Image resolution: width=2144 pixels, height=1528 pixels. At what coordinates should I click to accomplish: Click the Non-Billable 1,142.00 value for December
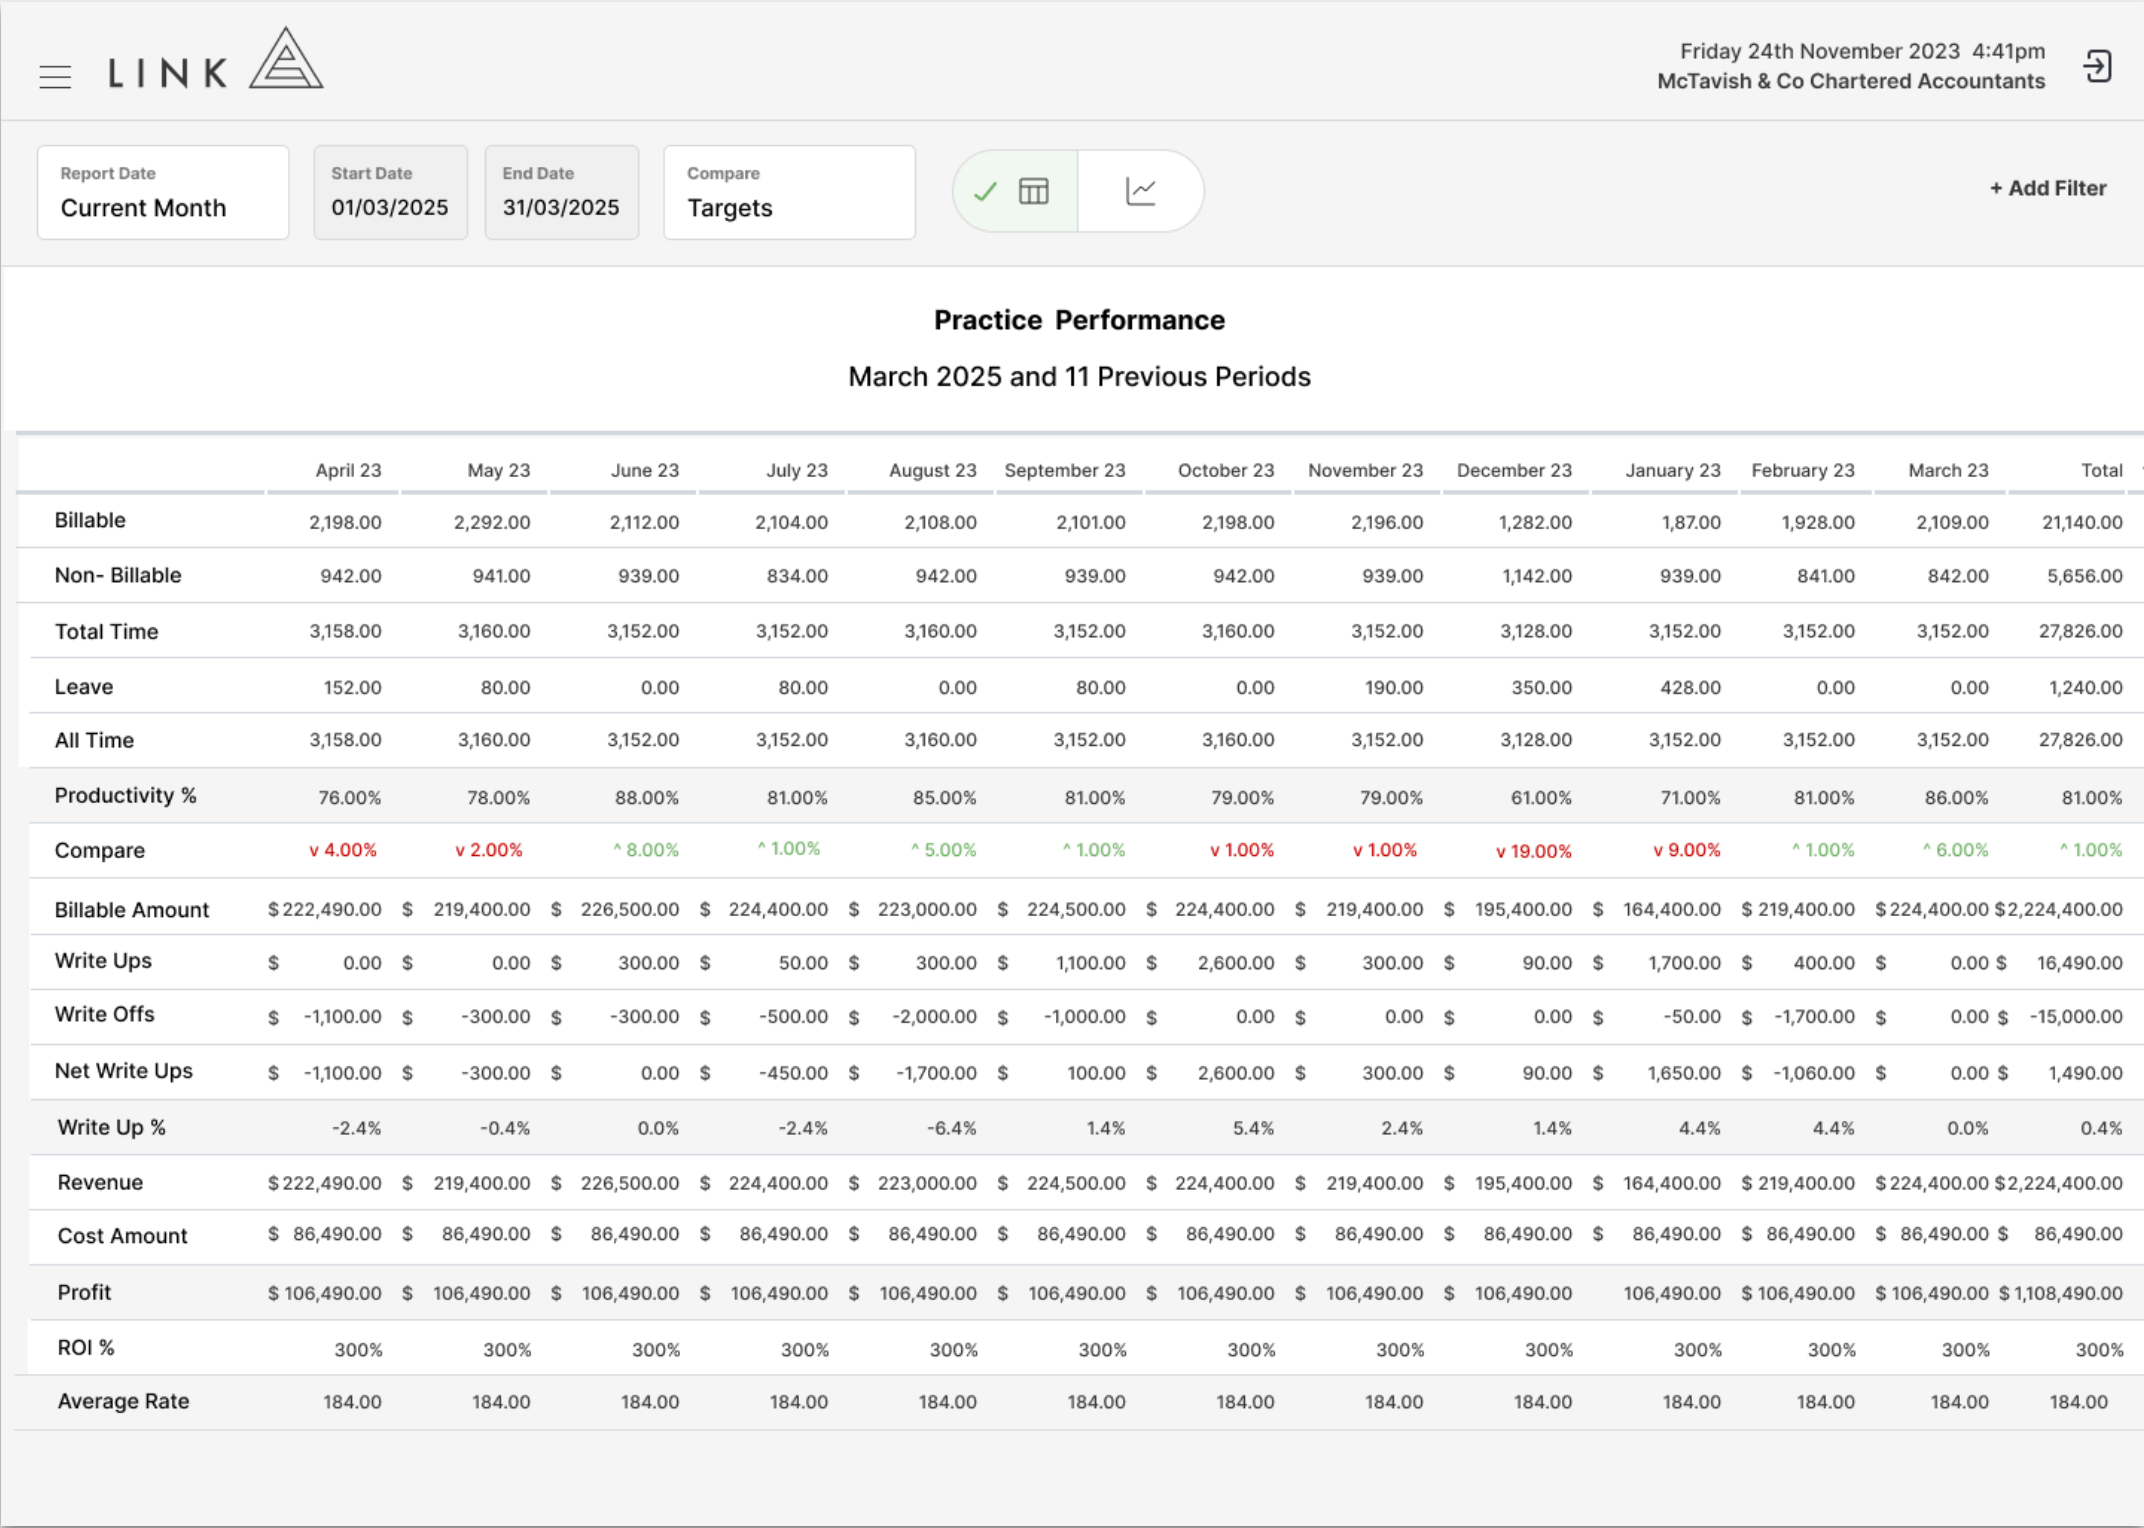pyautogui.click(x=1537, y=576)
